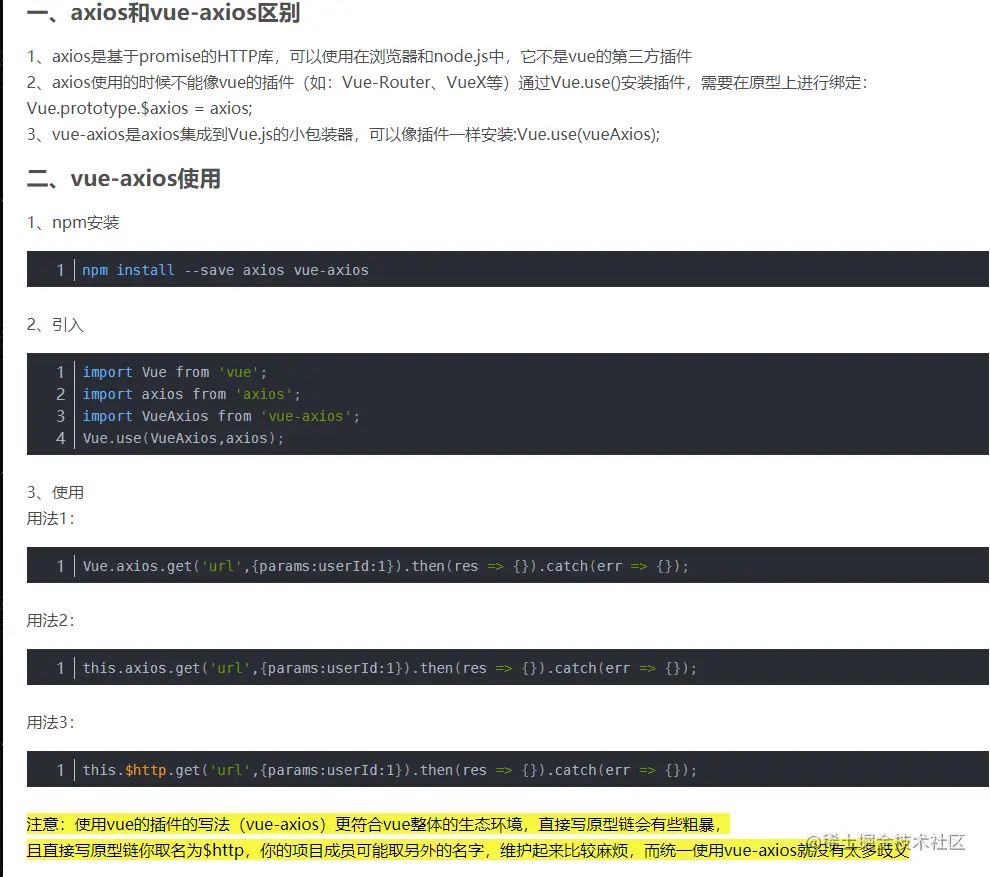Click text "1、npm安装"
The width and height of the screenshot is (990, 877).
(x=73, y=223)
